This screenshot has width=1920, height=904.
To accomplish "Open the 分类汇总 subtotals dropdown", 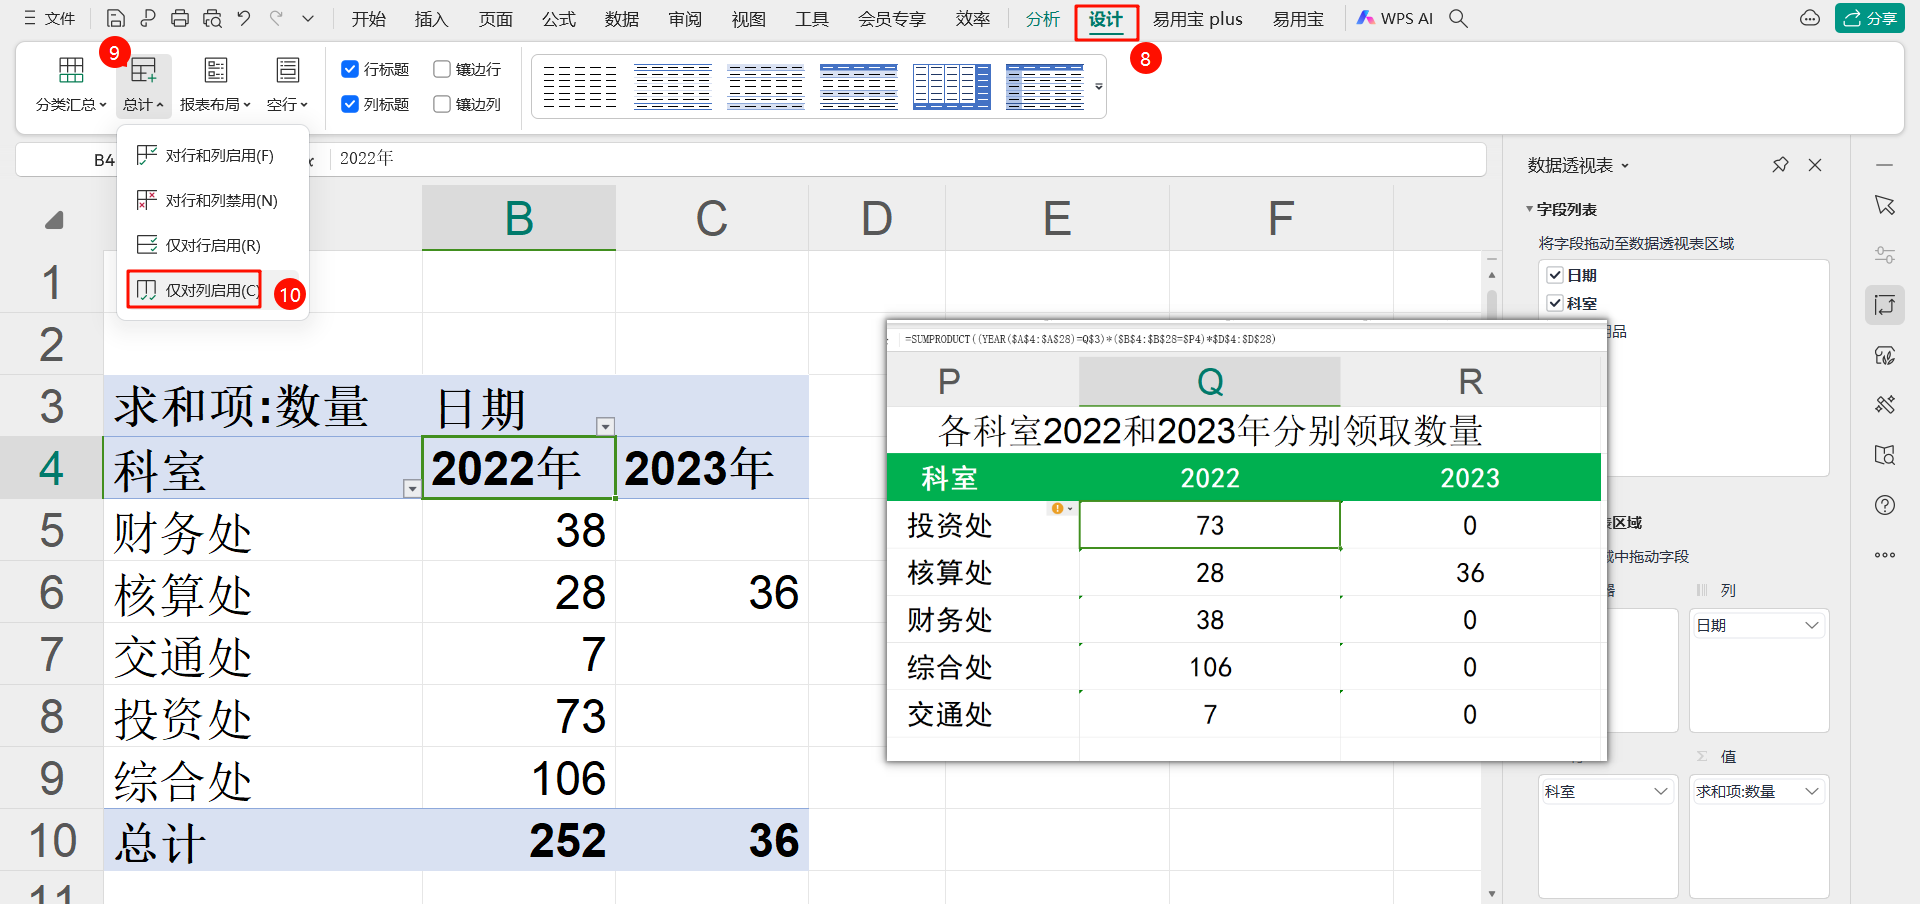I will click(71, 84).
